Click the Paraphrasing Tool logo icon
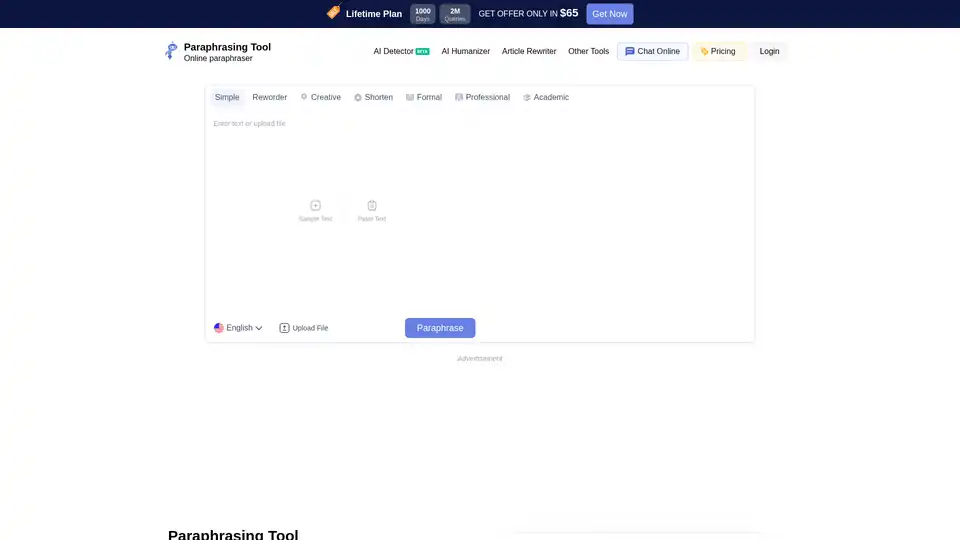 [x=171, y=51]
